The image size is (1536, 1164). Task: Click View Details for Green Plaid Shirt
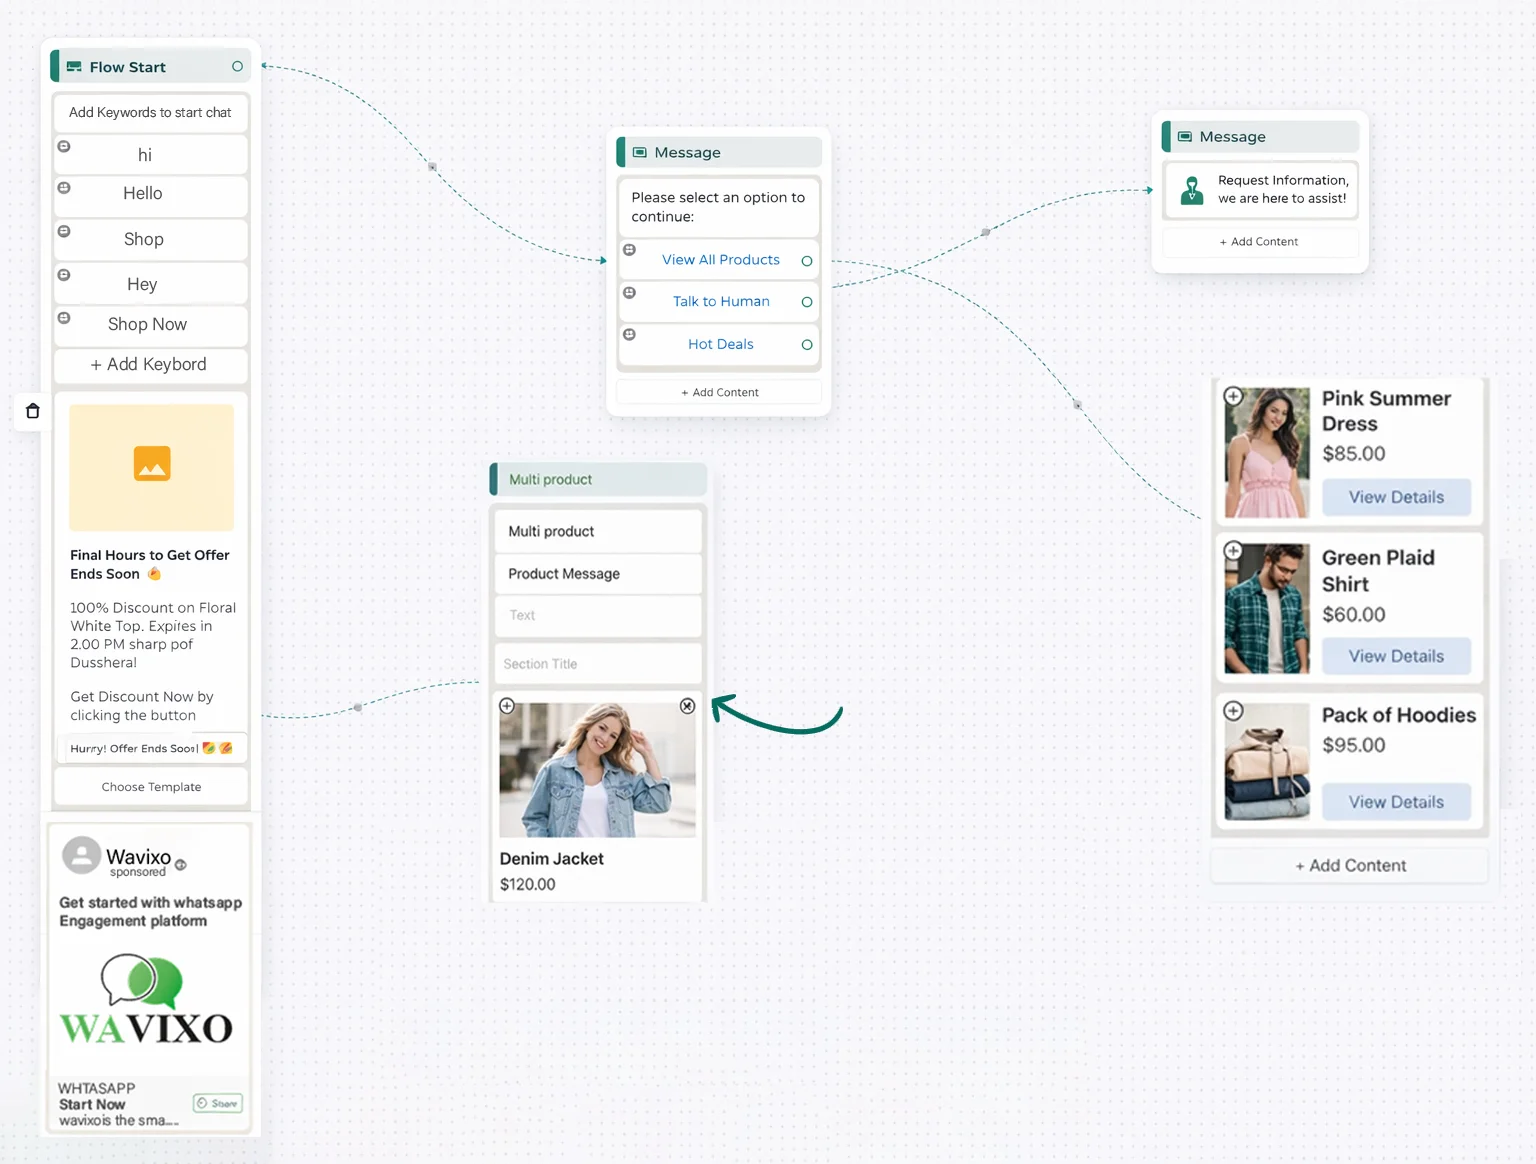pyautogui.click(x=1396, y=656)
